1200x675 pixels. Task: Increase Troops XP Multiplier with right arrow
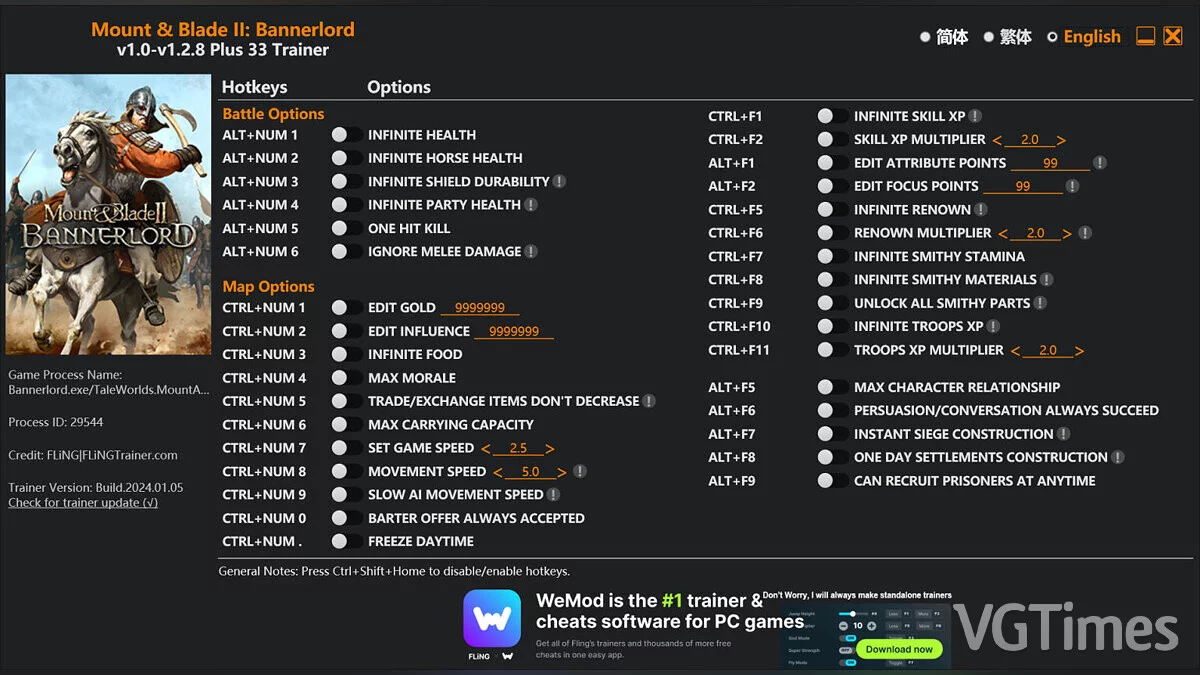pyautogui.click(x=1079, y=351)
